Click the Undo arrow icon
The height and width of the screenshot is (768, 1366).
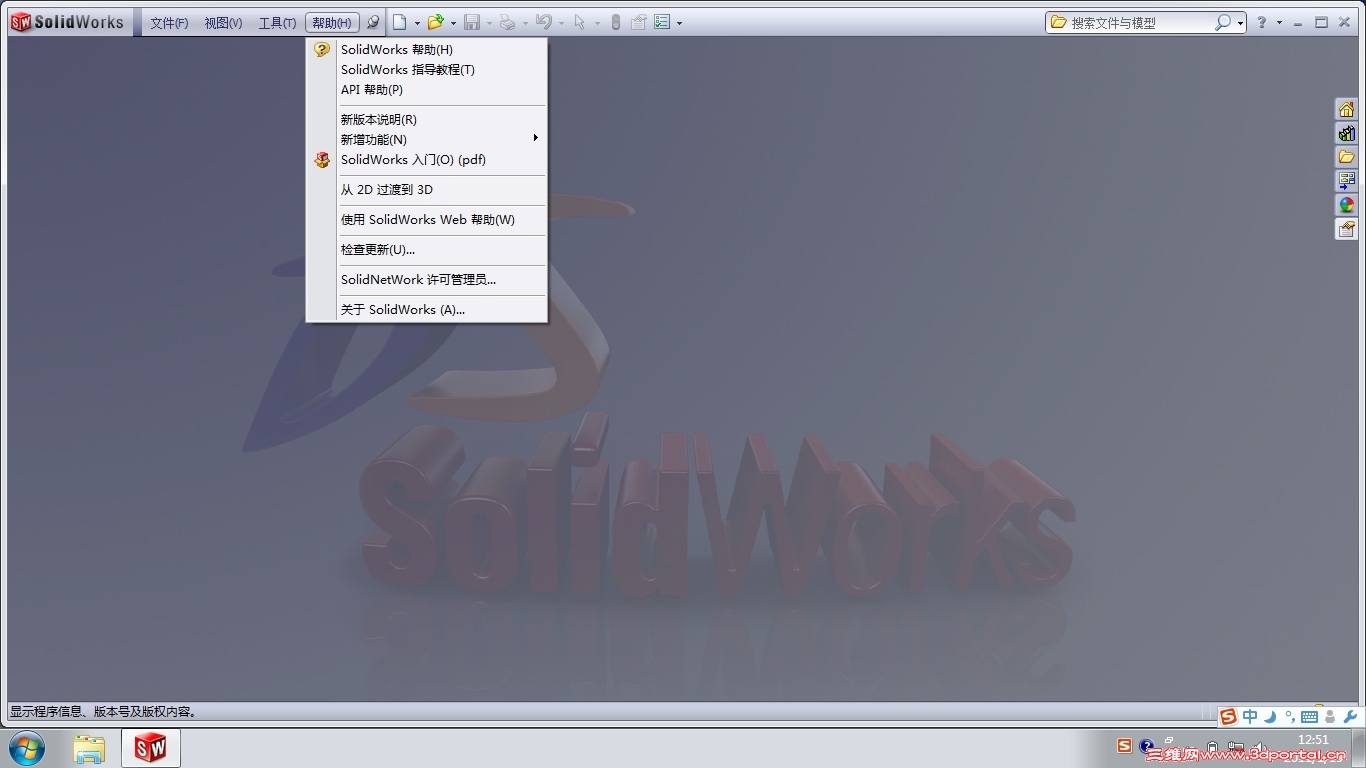click(544, 22)
